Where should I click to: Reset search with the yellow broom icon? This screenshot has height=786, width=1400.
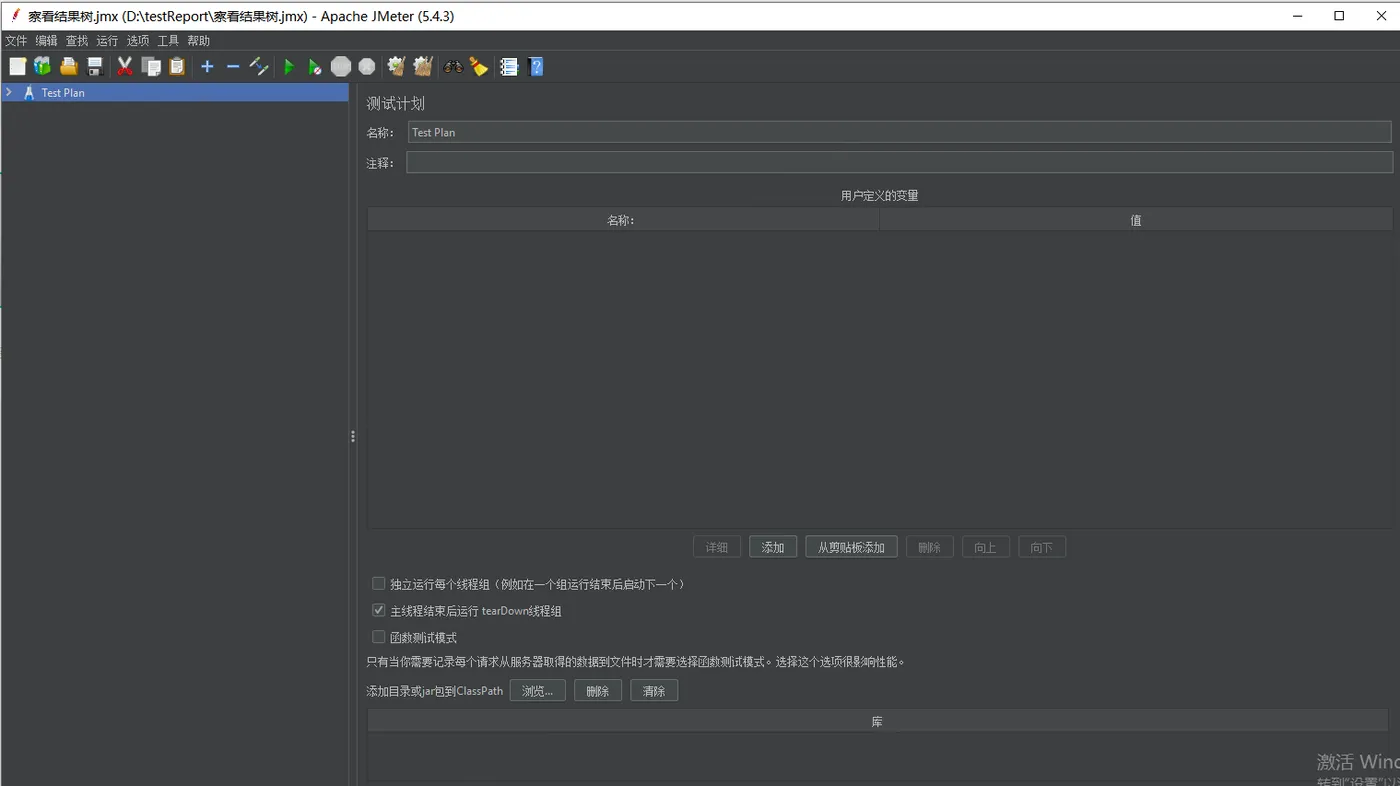click(479, 67)
